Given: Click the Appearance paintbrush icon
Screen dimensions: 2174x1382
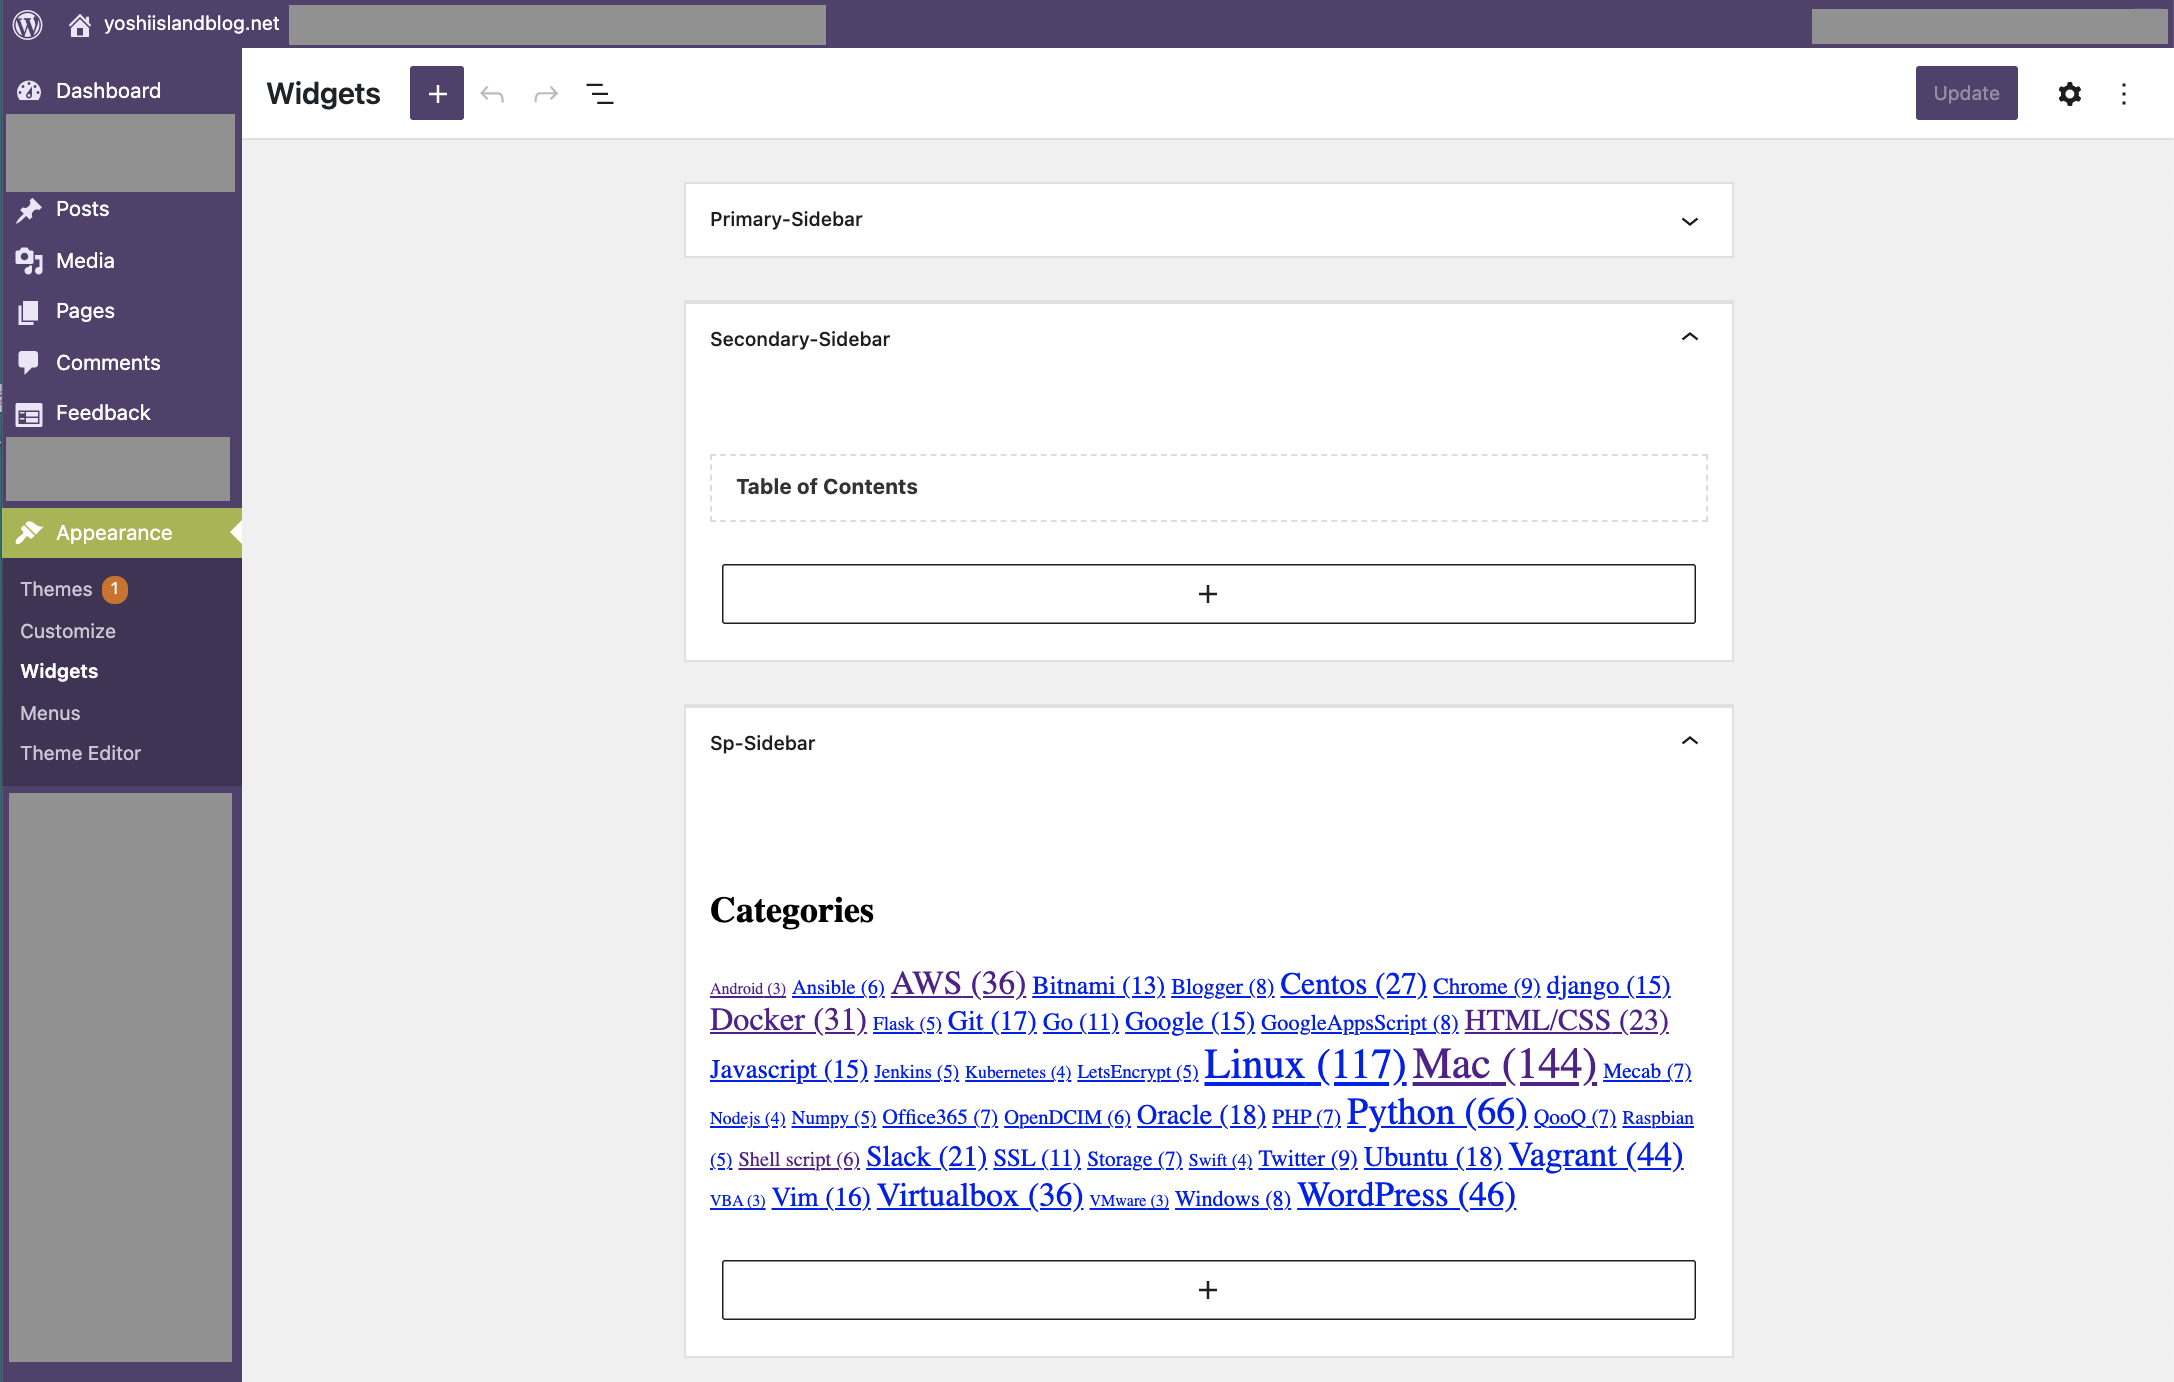Looking at the screenshot, I should pos(29,533).
